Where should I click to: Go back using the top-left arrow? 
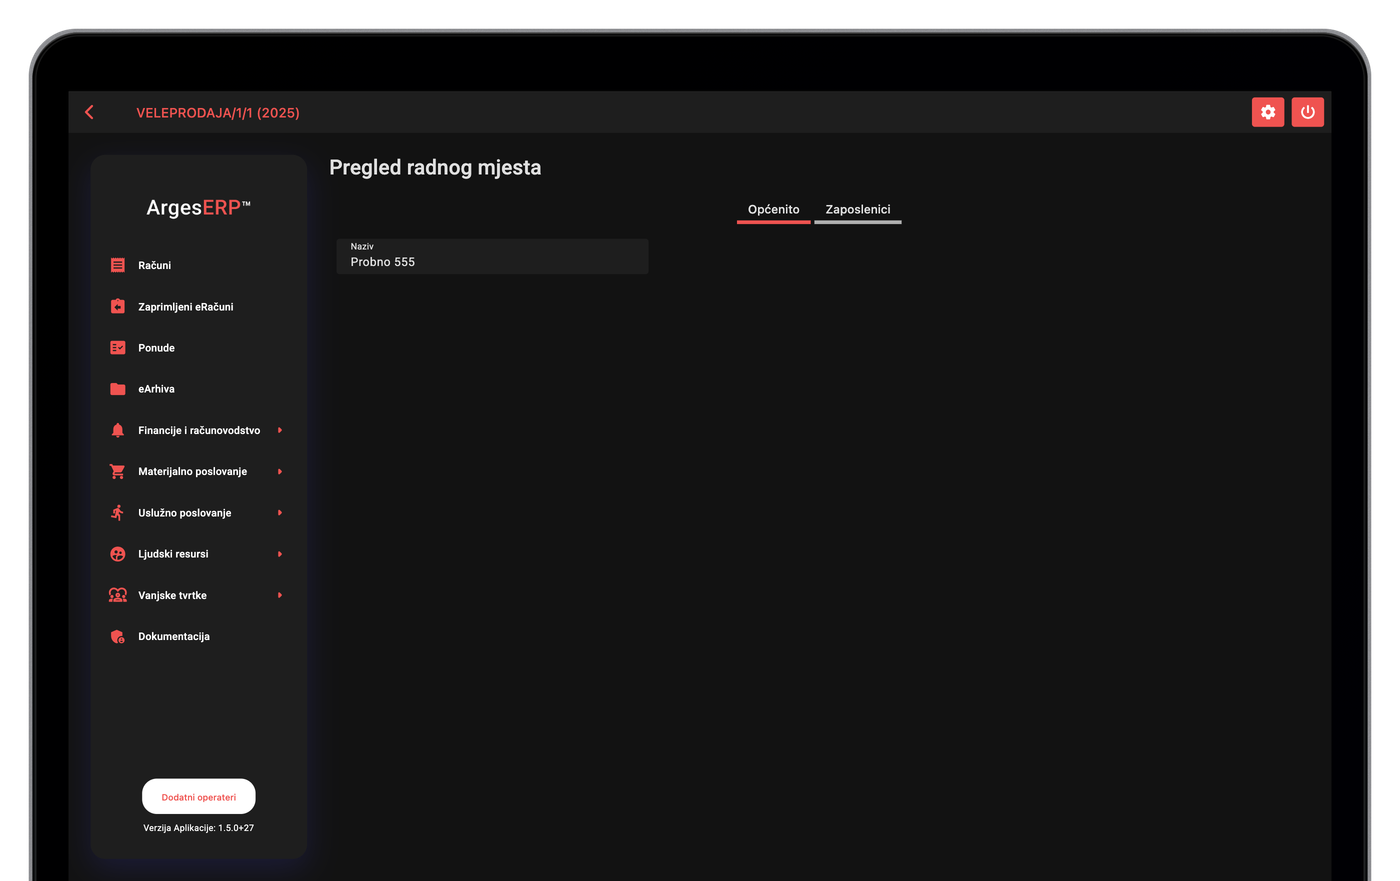(x=90, y=112)
